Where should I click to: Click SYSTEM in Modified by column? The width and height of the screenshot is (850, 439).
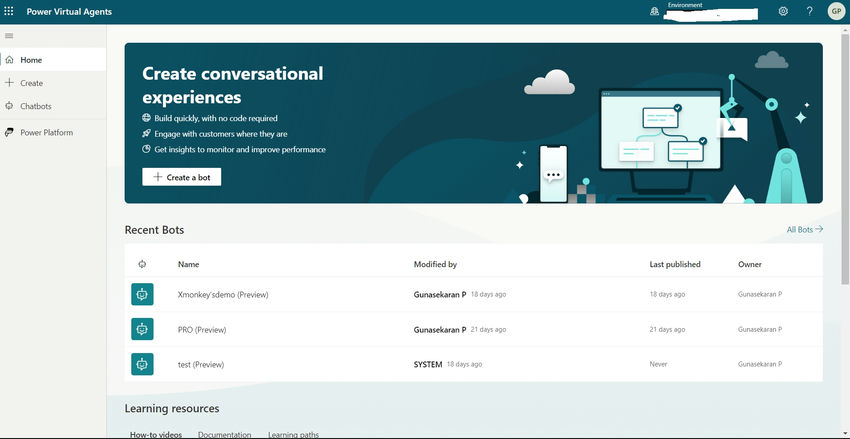coord(428,365)
